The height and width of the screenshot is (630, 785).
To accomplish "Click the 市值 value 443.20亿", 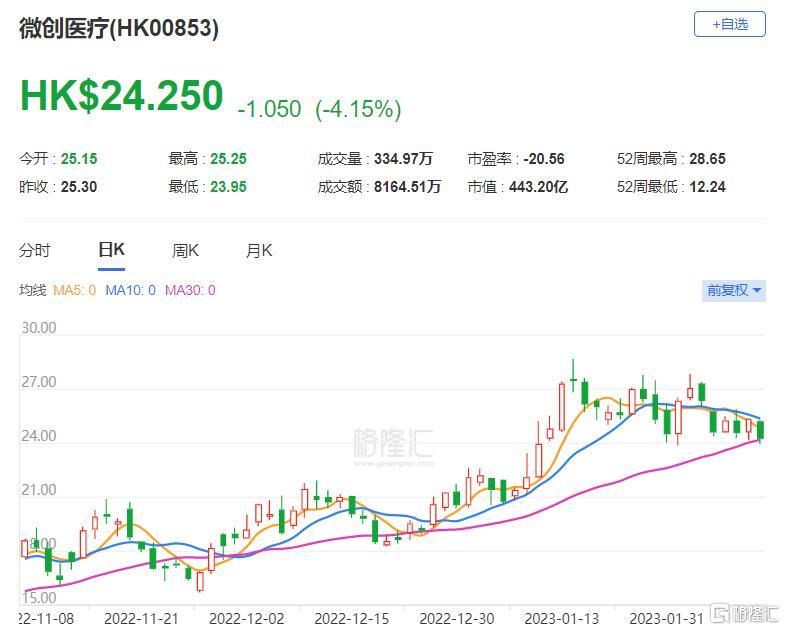I will pos(539,187).
